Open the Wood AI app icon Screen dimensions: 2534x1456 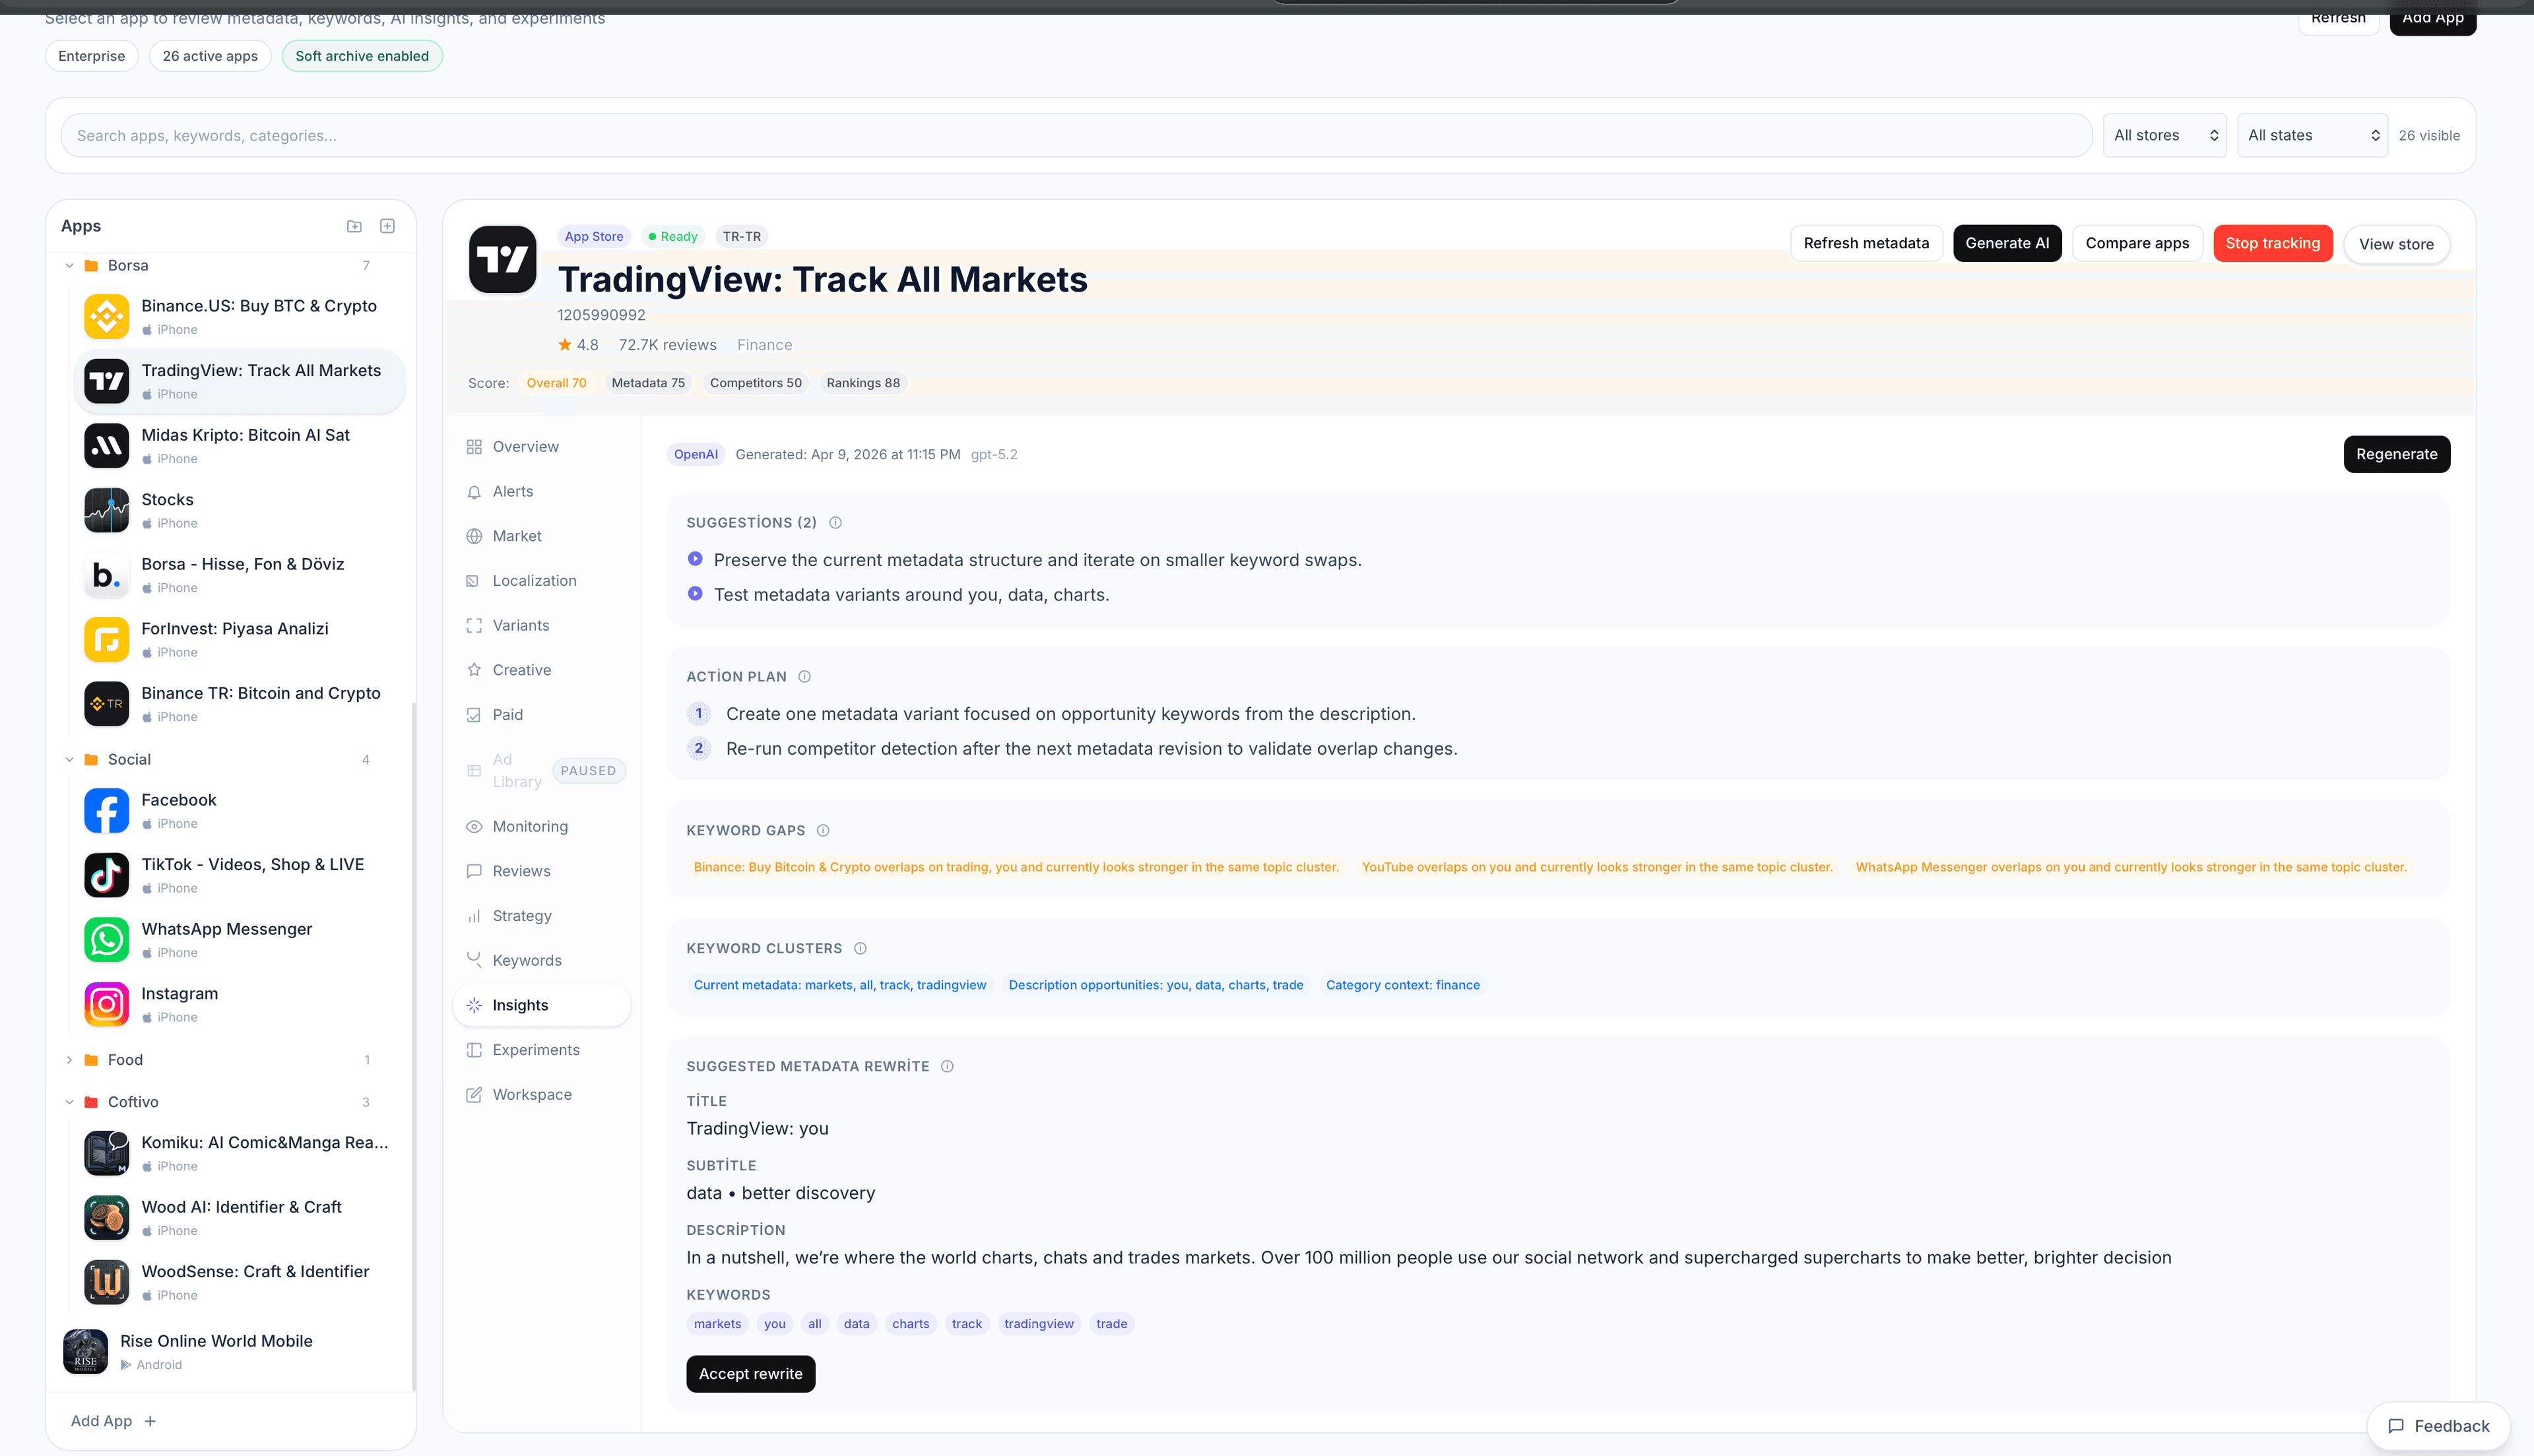[106, 1217]
